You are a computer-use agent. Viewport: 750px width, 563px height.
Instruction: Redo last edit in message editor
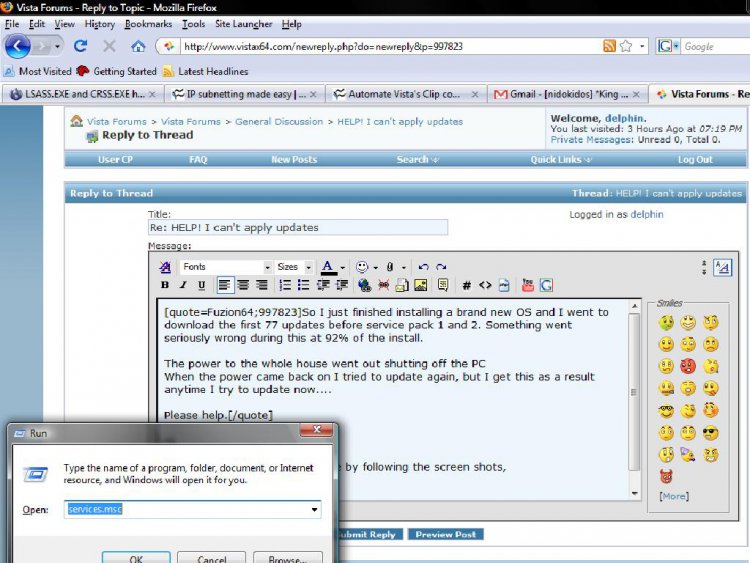point(441,267)
